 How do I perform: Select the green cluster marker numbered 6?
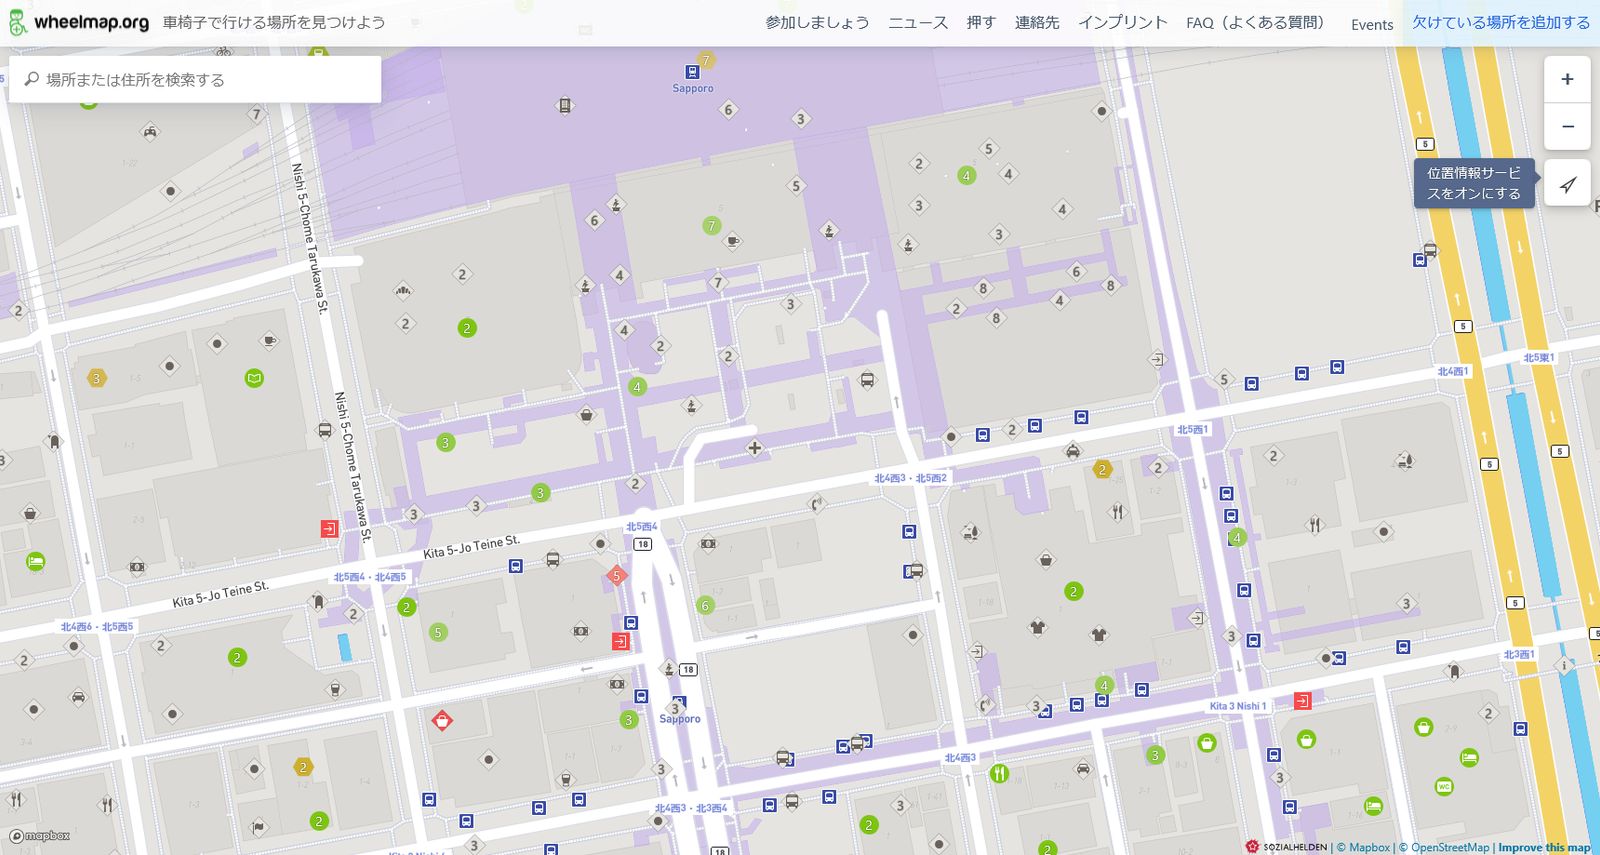[705, 605]
